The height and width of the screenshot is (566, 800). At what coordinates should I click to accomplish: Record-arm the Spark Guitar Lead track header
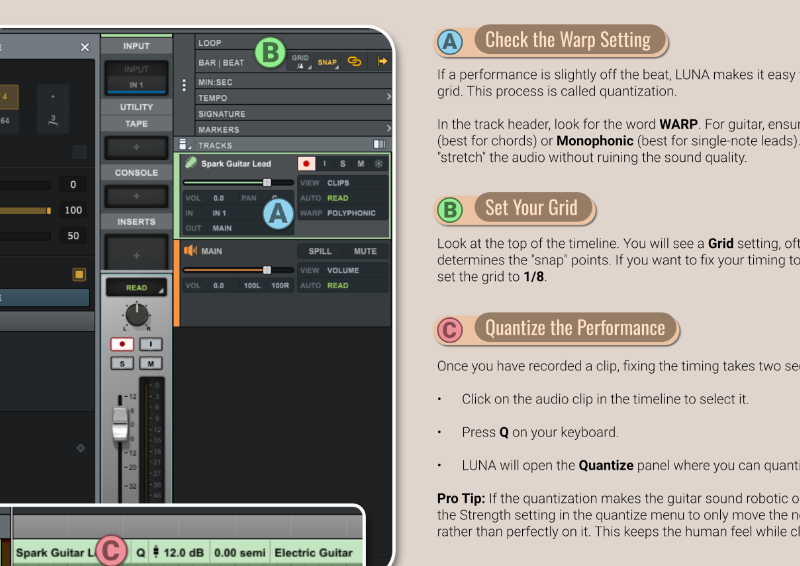click(x=306, y=163)
